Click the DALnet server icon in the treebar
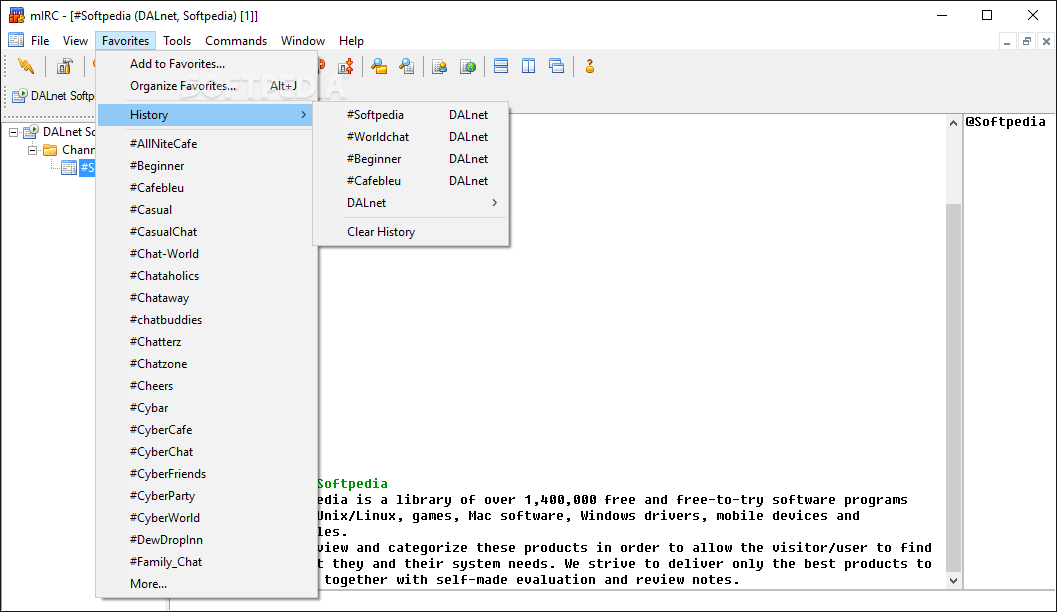This screenshot has width=1057, height=612. [31, 131]
